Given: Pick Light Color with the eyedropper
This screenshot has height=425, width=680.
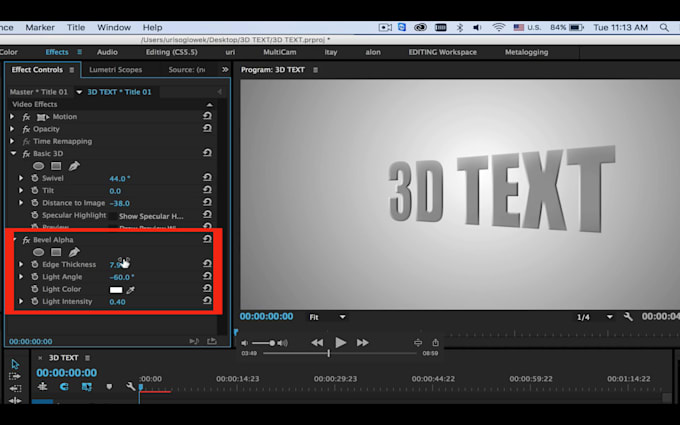Looking at the screenshot, I should pyautogui.click(x=130, y=290).
